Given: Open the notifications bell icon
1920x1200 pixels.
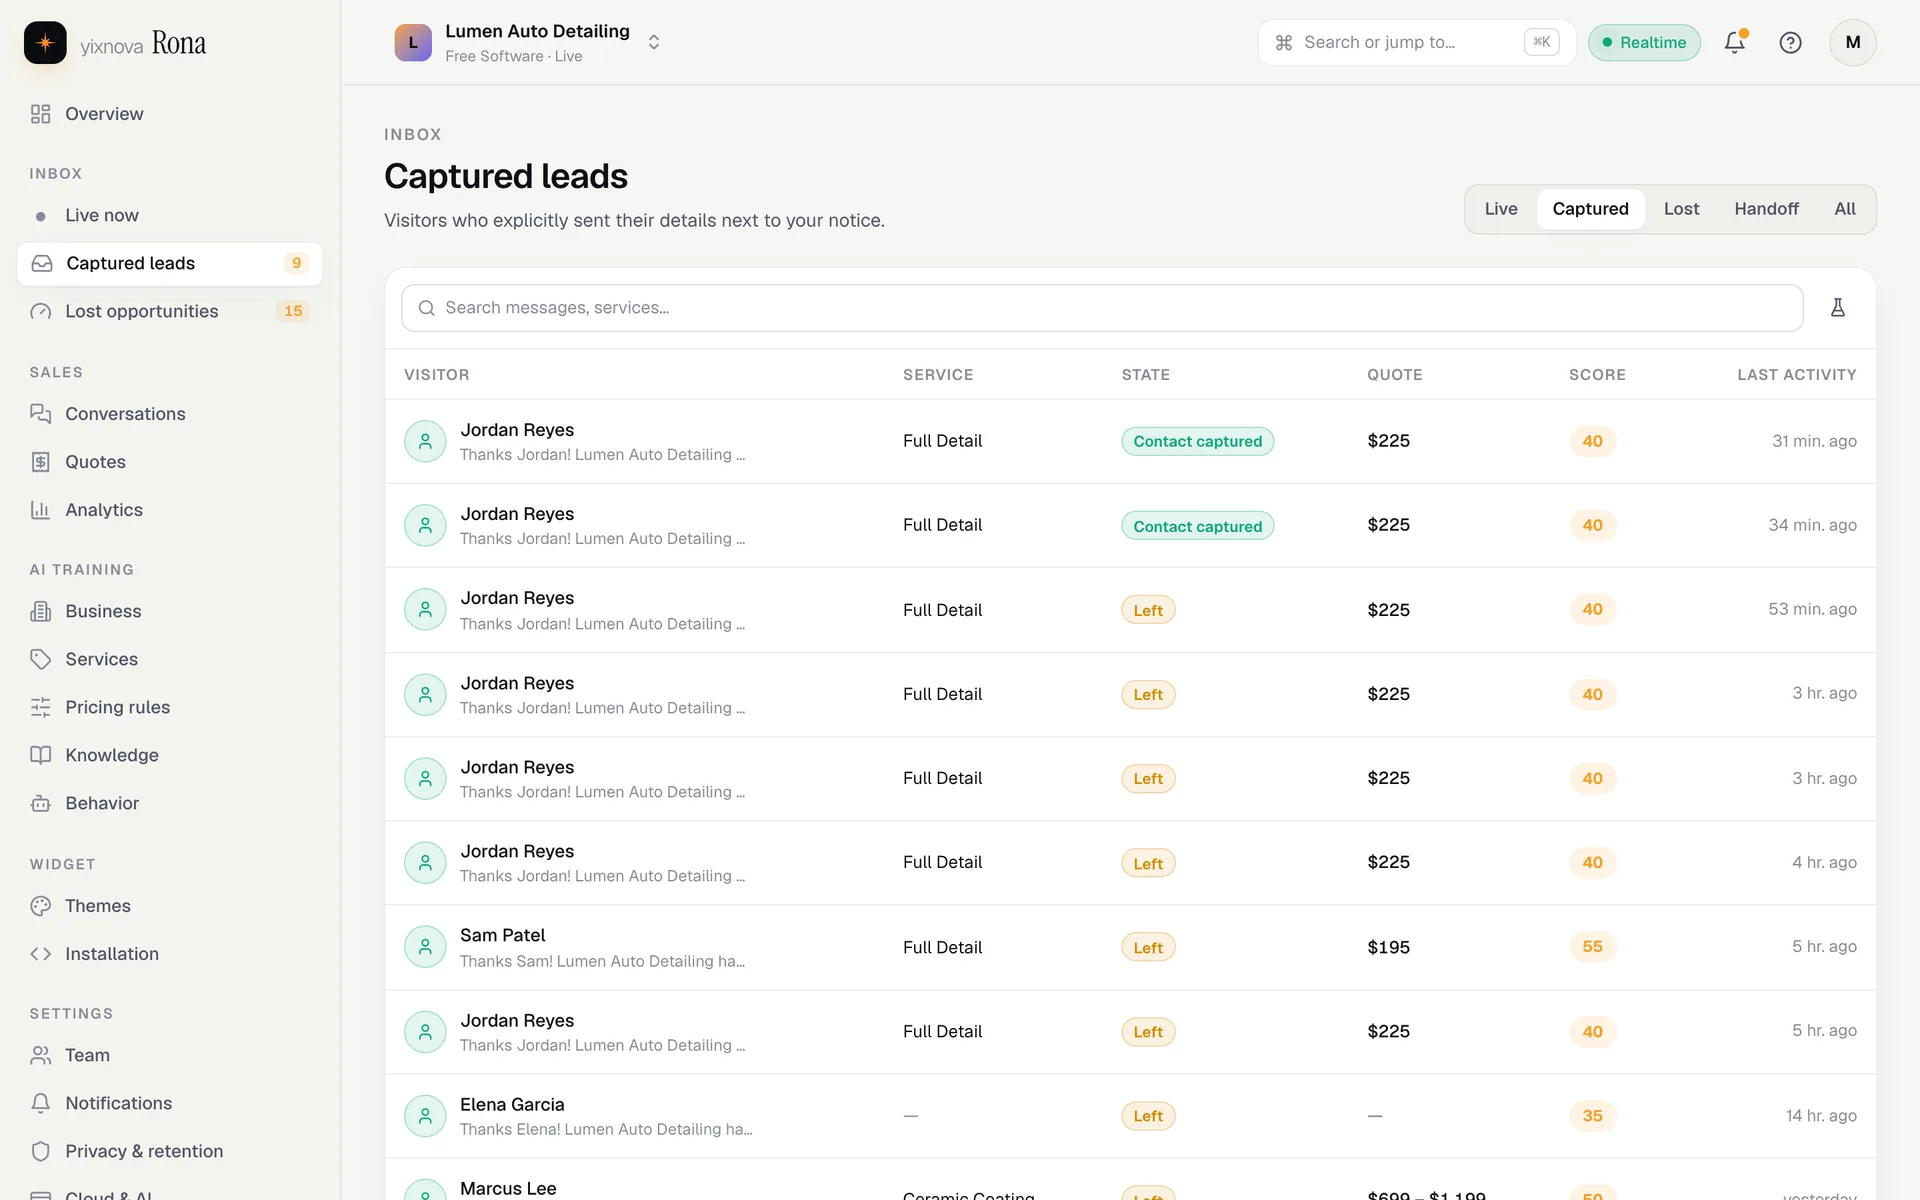Looking at the screenshot, I should (x=1735, y=42).
